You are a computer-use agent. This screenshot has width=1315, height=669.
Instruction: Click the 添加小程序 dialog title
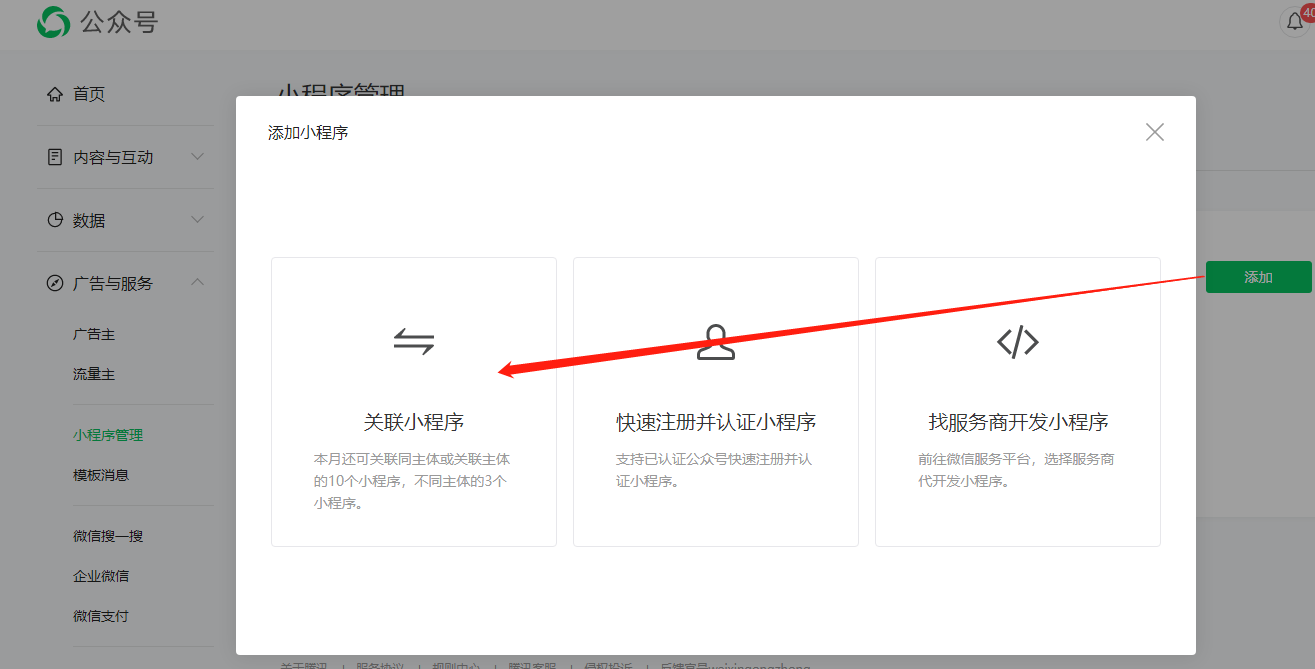pyautogui.click(x=308, y=132)
